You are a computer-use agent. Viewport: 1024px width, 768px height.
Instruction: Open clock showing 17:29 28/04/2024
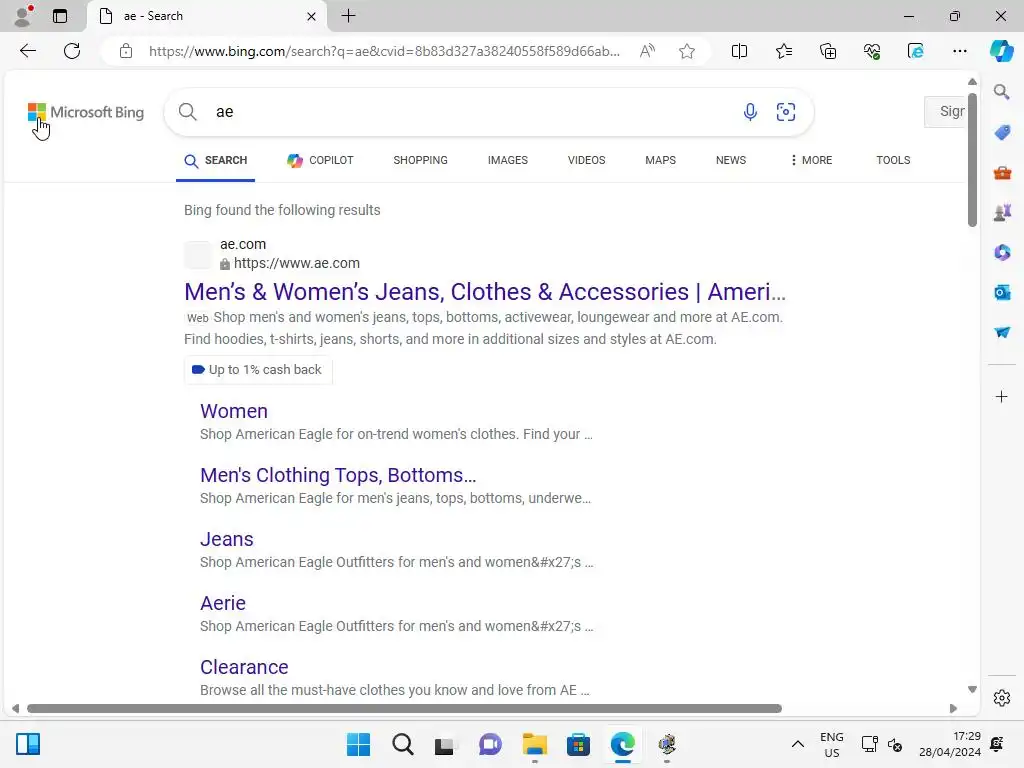(950, 744)
